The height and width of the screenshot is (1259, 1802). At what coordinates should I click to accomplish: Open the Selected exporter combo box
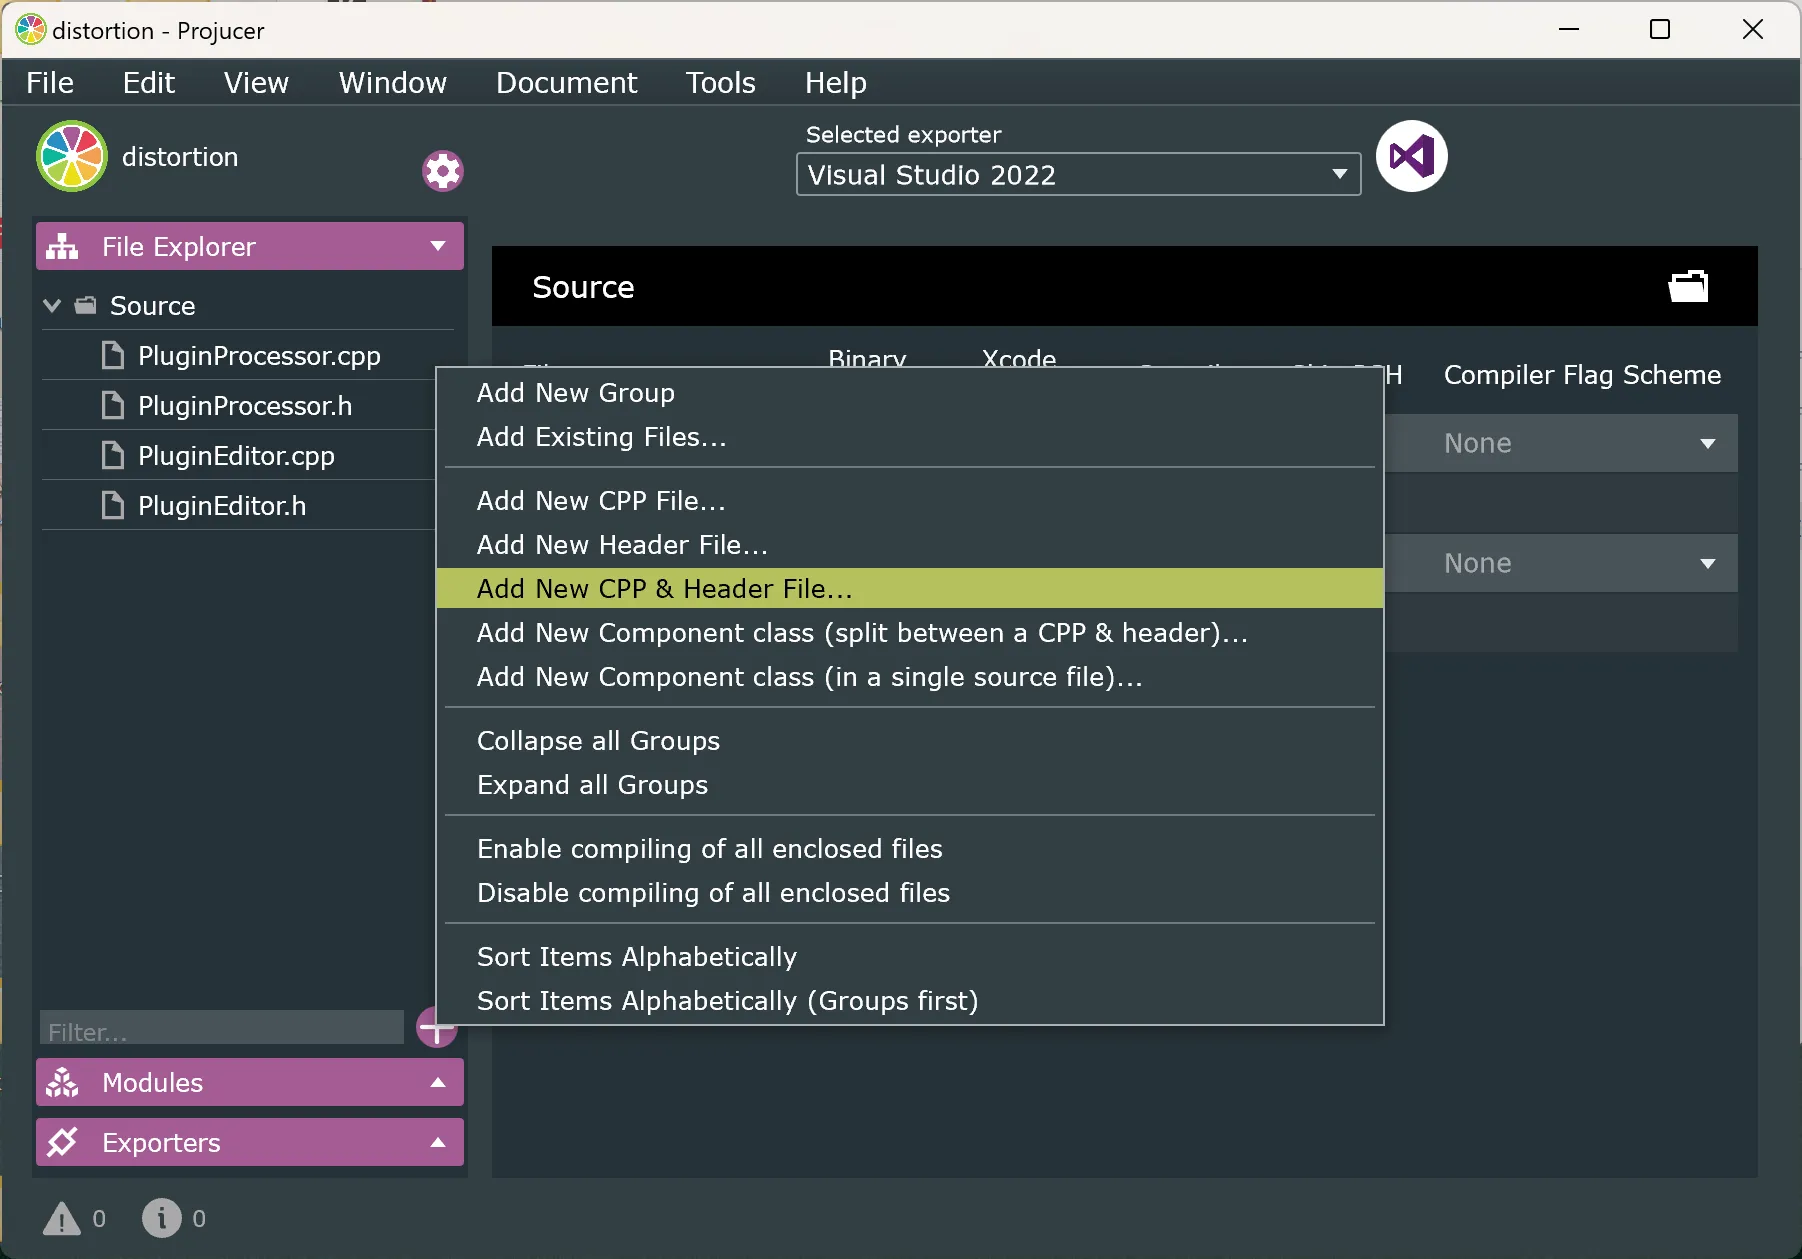click(x=1078, y=175)
